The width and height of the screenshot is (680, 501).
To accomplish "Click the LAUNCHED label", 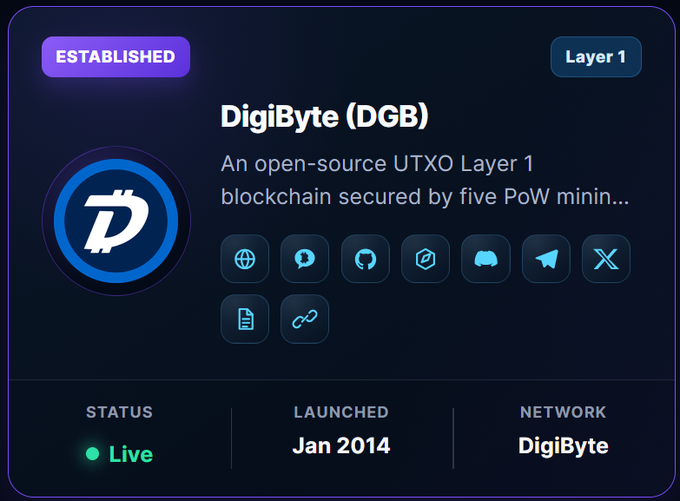I will pyautogui.click(x=341, y=412).
